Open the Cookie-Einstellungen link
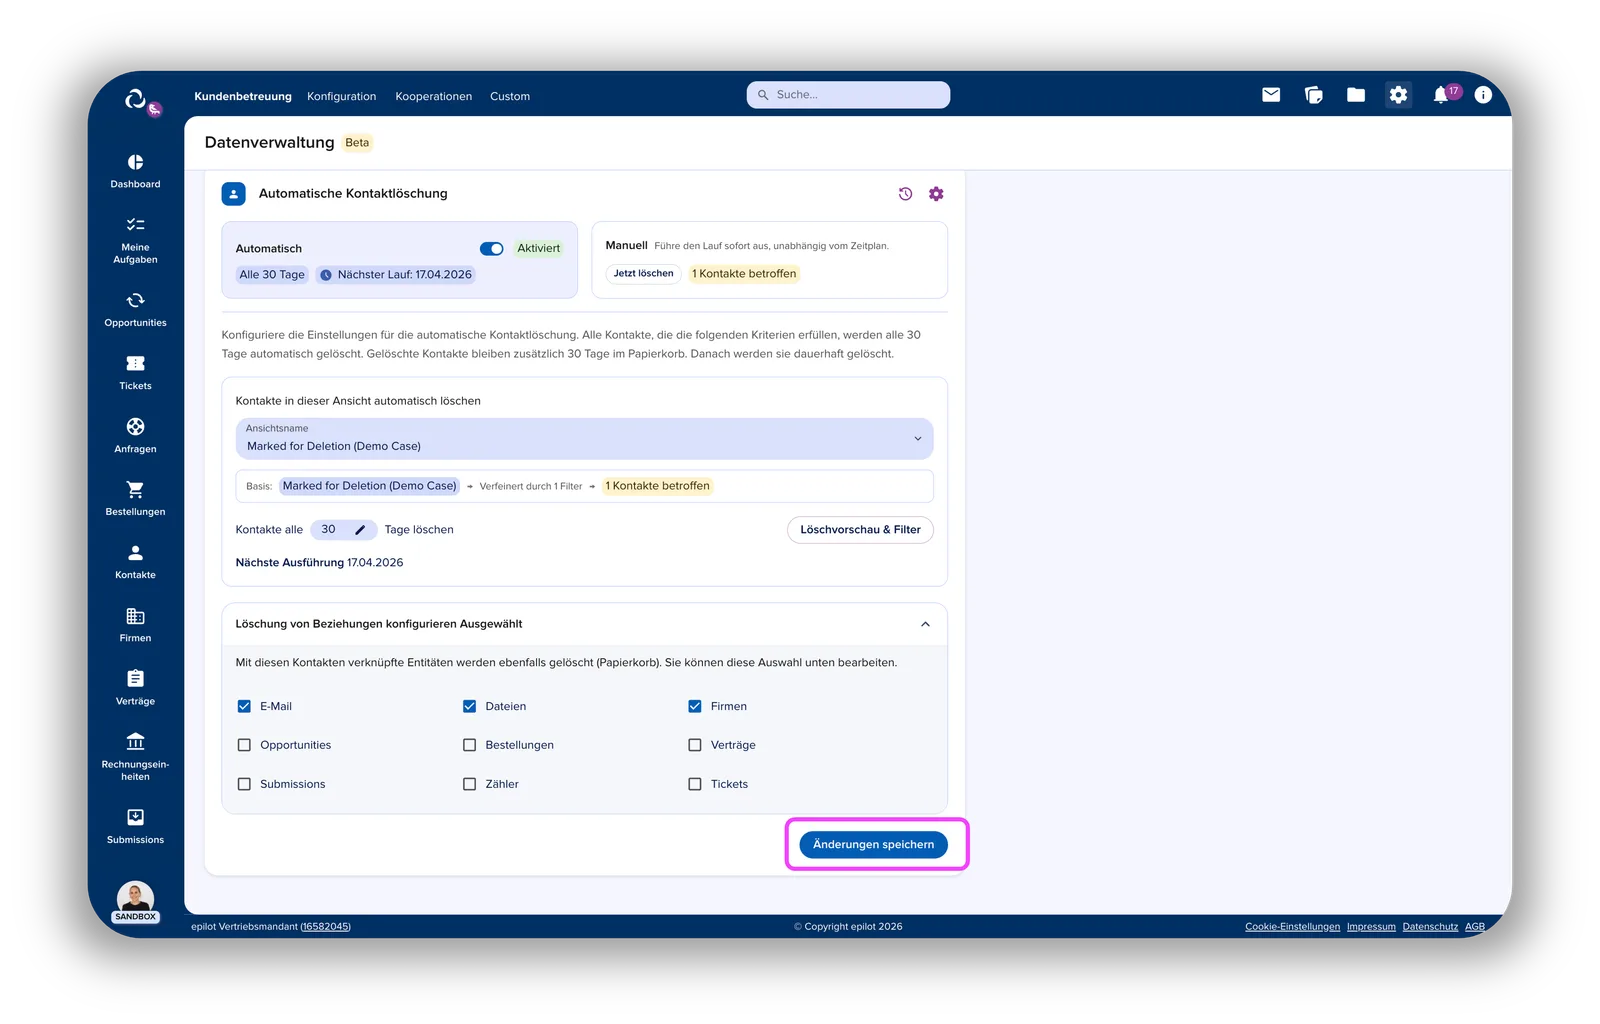Screen dimensions: 1600x1024 point(1292,927)
